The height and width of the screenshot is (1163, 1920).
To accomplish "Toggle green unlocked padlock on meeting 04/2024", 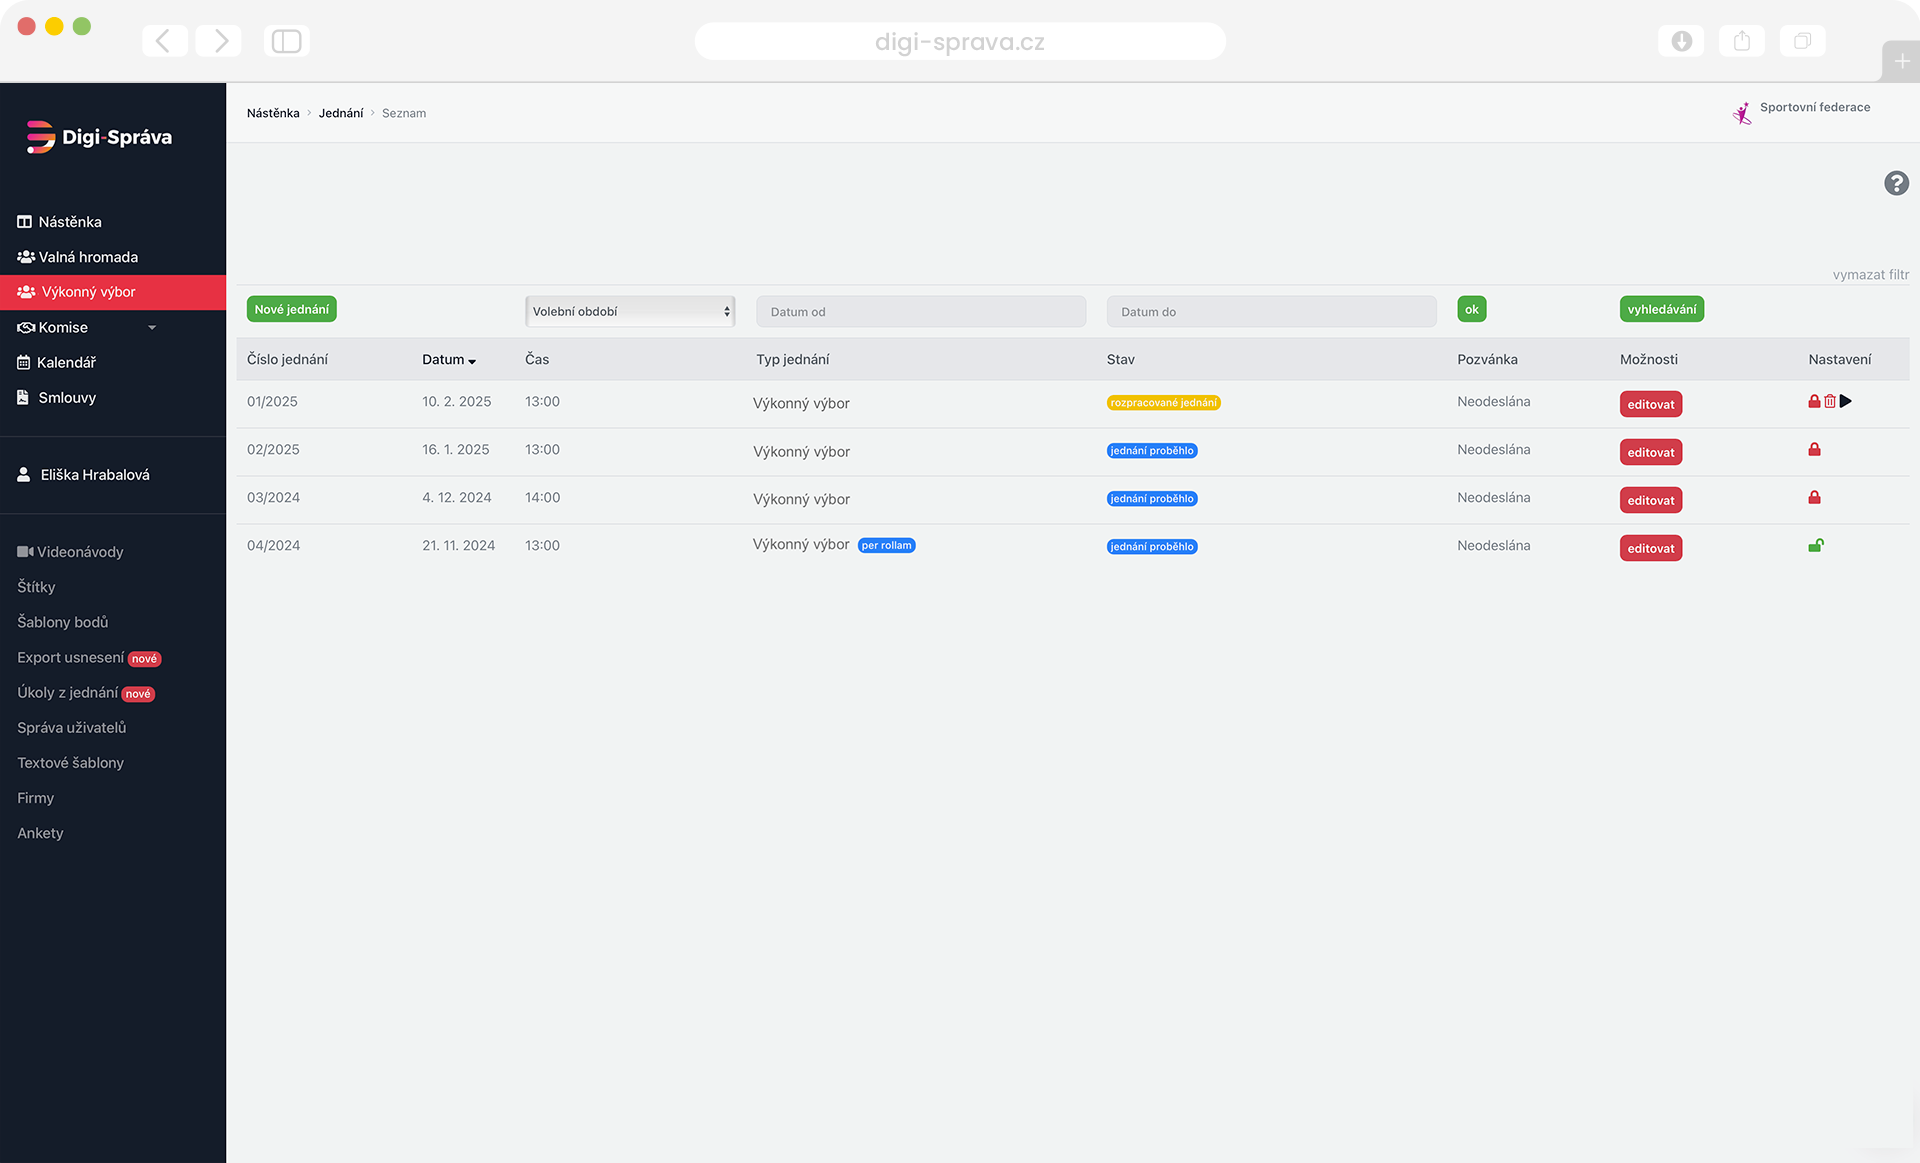I will pyautogui.click(x=1816, y=545).
